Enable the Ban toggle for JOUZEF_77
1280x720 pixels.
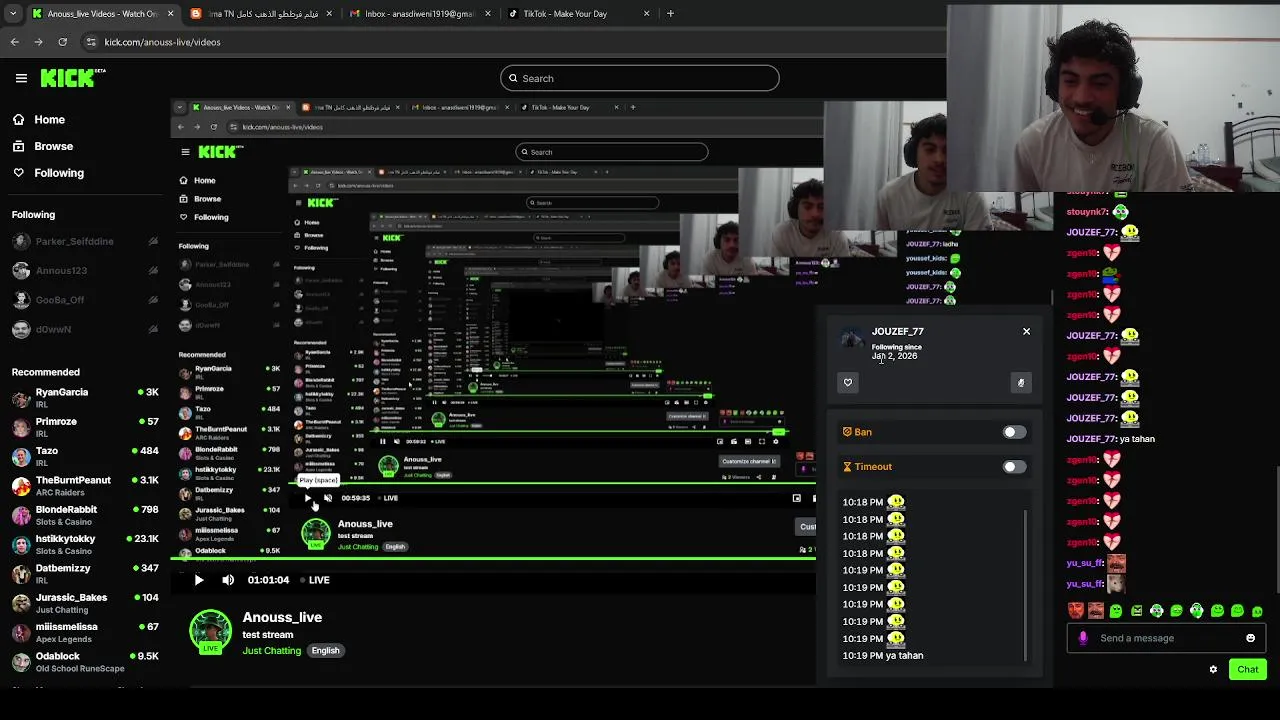[1014, 432]
